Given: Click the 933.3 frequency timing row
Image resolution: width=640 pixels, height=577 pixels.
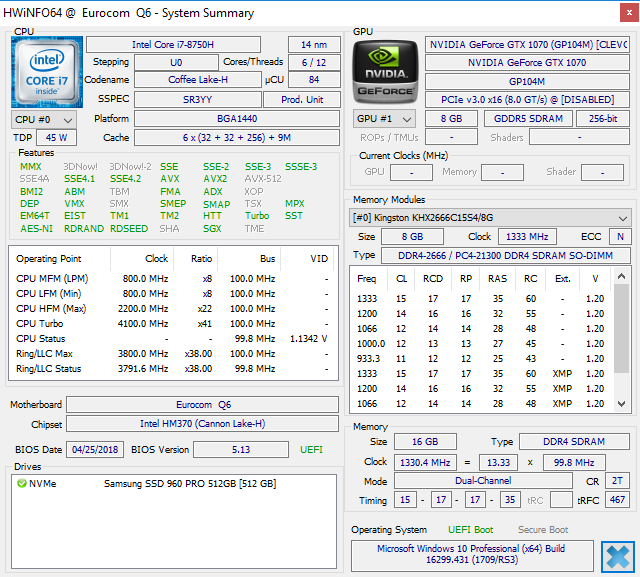Looking at the screenshot, I should [x=481, y=359].
